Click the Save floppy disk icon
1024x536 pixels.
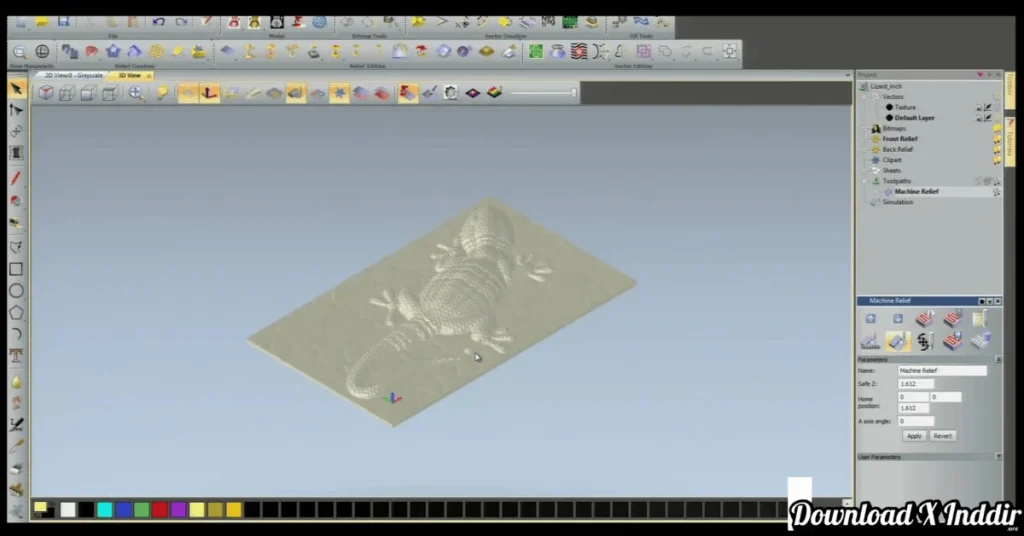point(64,21)
